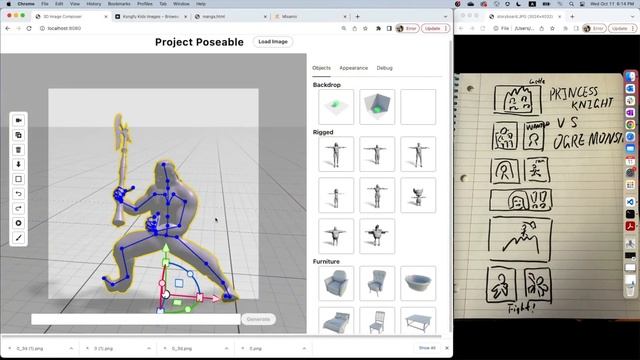640x360 pixels.
Task: Bookmark the localhost page with the star
Action: coord(365,28)
